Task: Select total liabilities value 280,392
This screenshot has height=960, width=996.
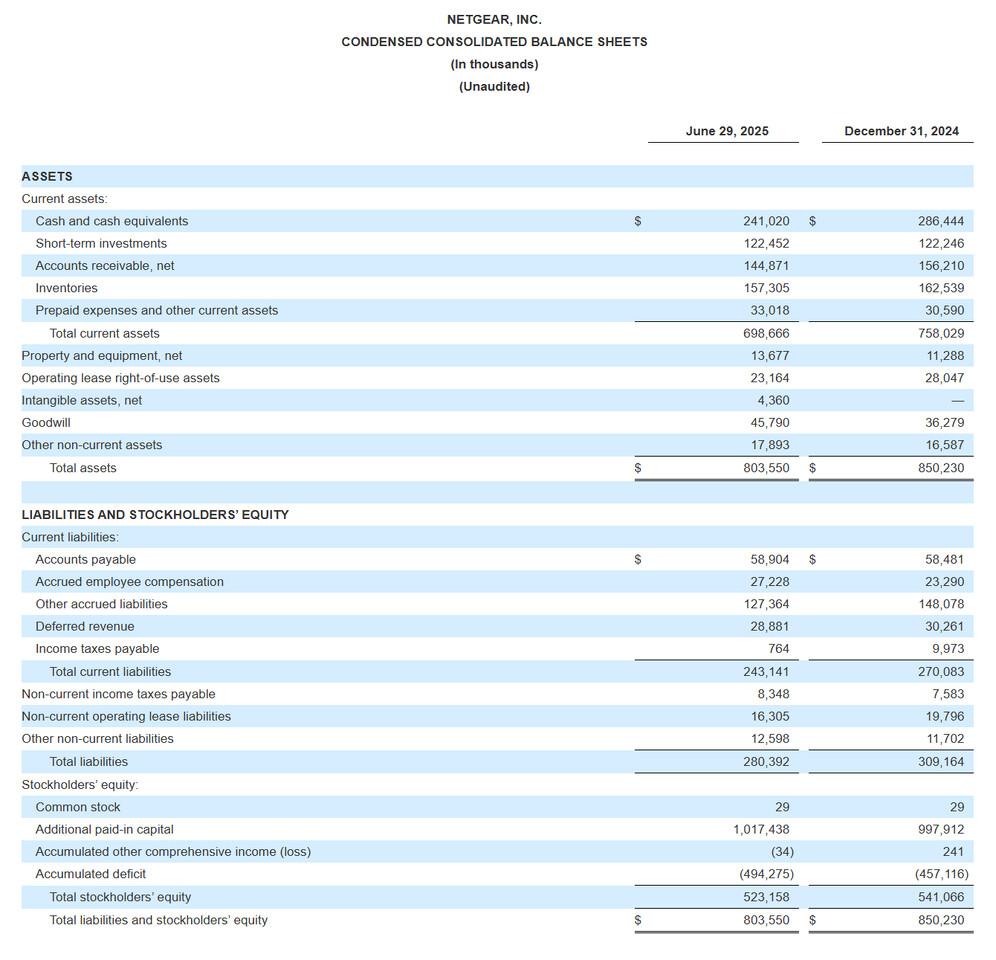Action: (766, 762)
